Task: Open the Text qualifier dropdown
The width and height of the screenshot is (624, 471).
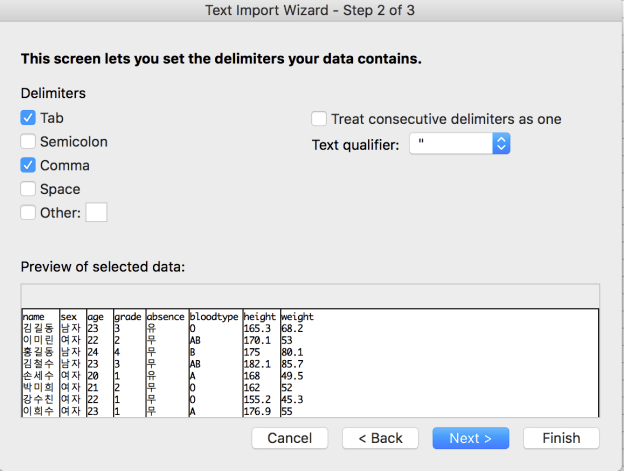Action: point(459,143)
